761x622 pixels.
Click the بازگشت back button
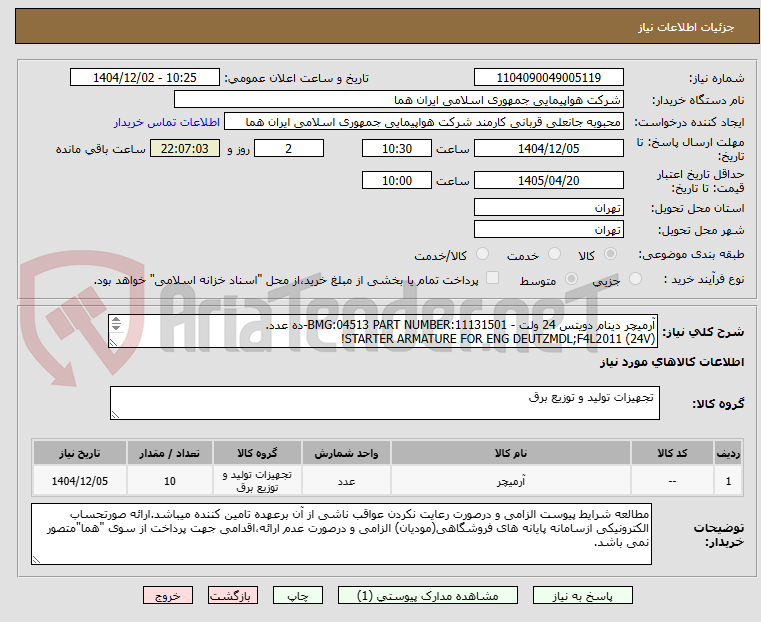(x=233, y=595)
